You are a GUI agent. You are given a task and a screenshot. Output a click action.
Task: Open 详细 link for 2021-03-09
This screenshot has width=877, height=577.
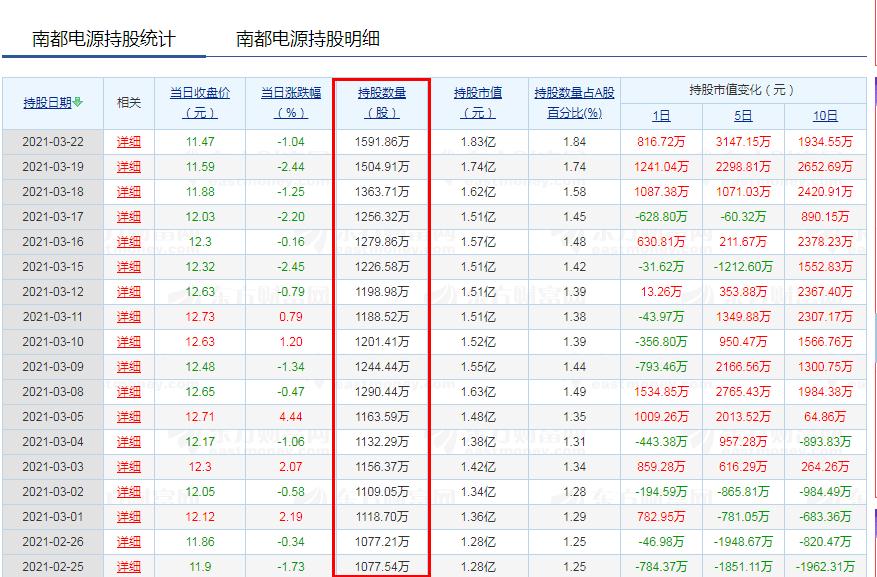coord(129,367)
